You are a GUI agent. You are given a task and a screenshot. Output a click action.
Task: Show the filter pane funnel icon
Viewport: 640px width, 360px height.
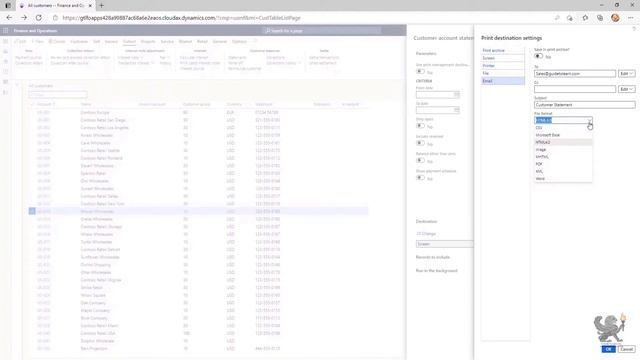click(x=17, y=85)
